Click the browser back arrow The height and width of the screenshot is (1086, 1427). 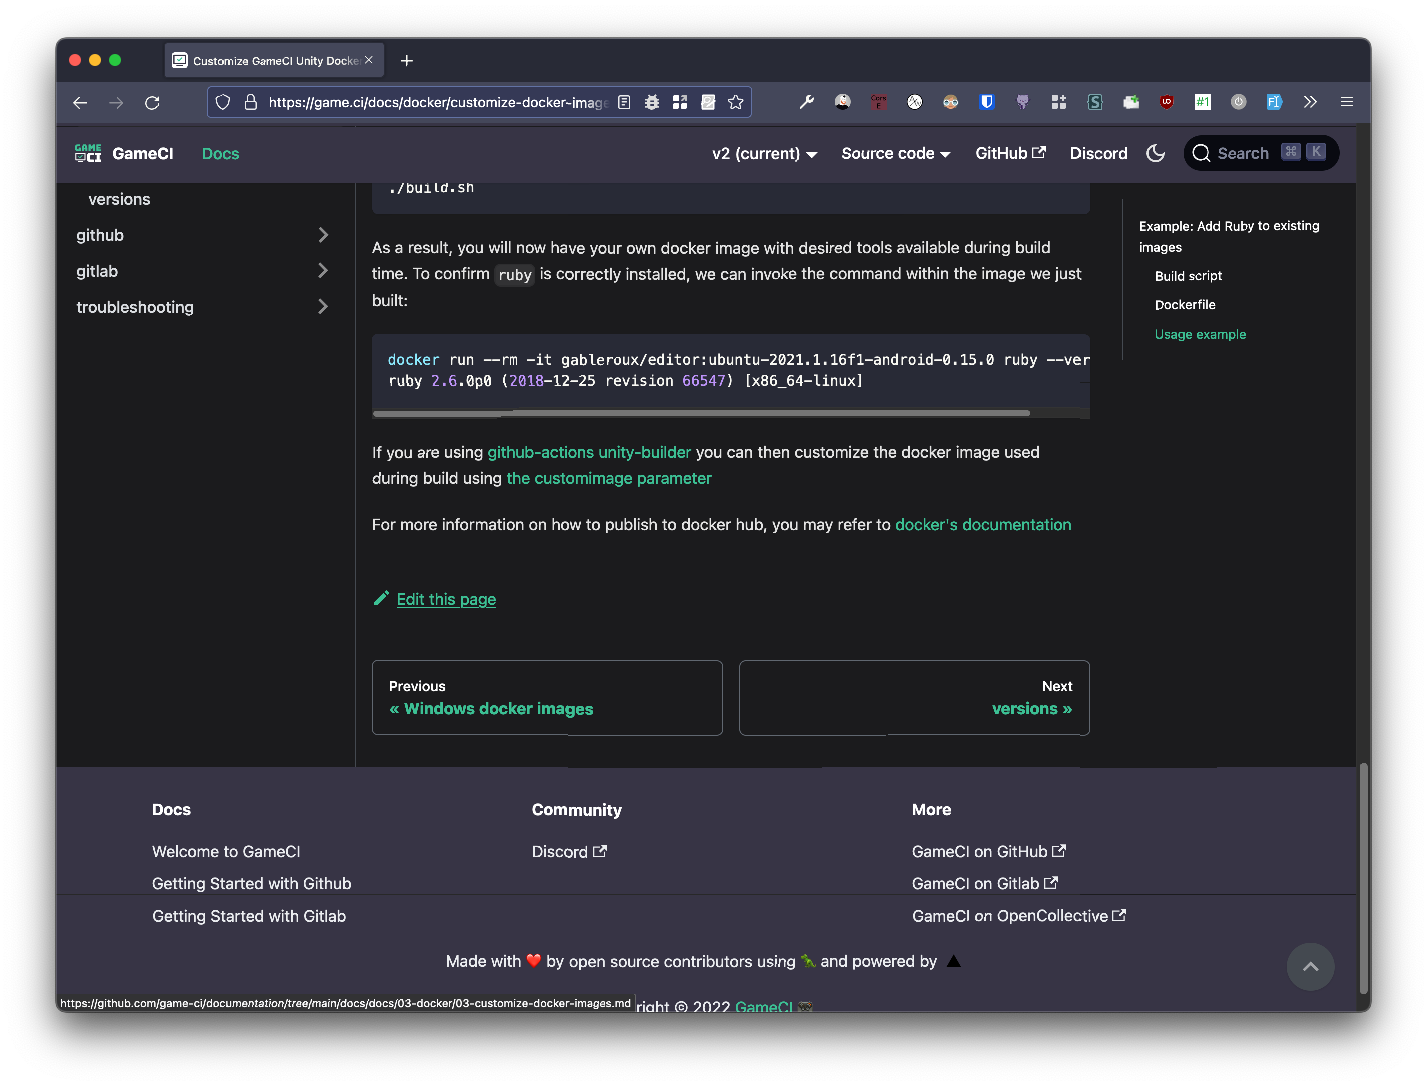click(80, 102)
